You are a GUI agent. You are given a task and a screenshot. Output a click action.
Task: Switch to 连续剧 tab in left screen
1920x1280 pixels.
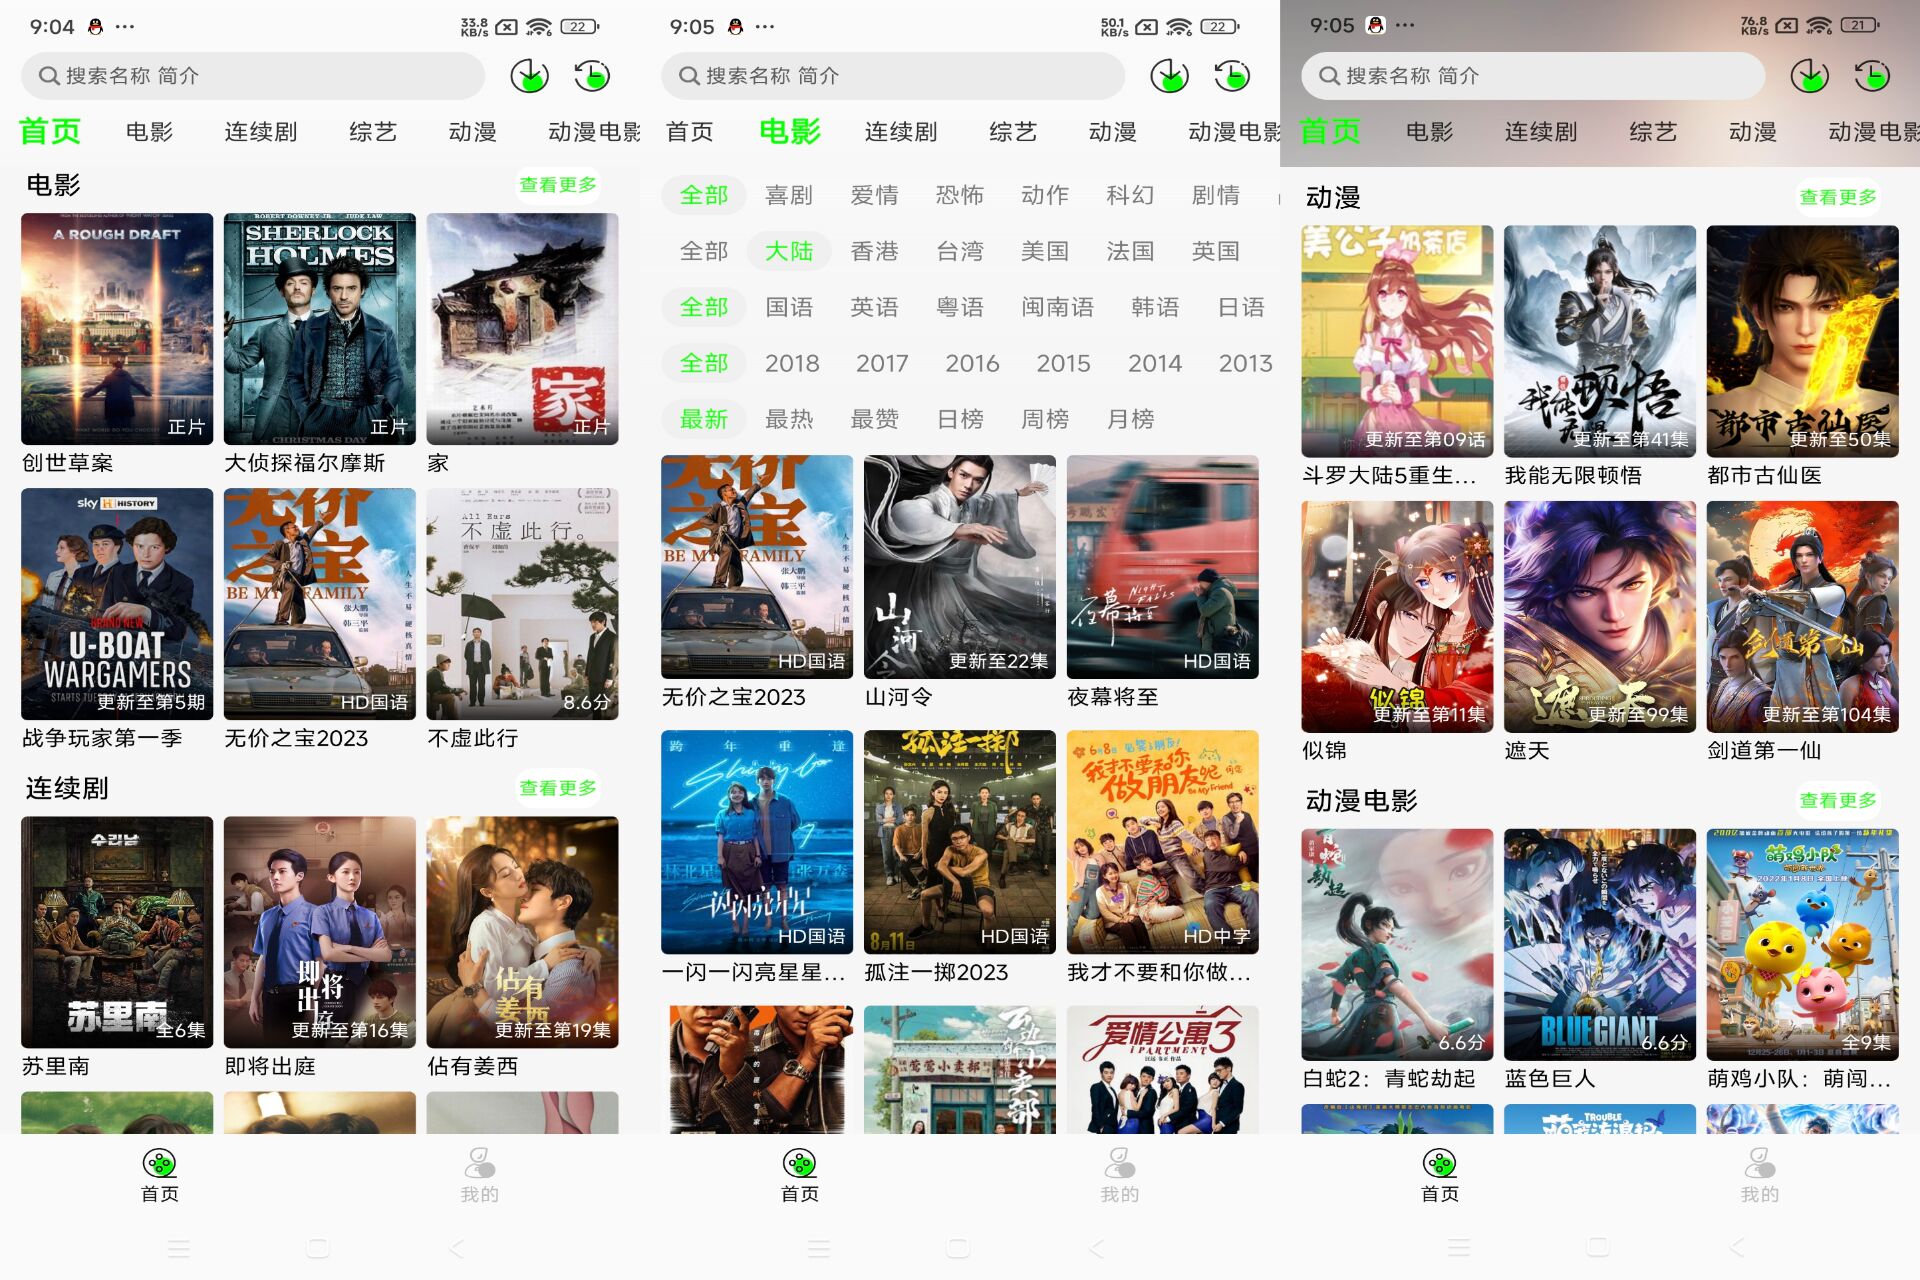(261, 132)
